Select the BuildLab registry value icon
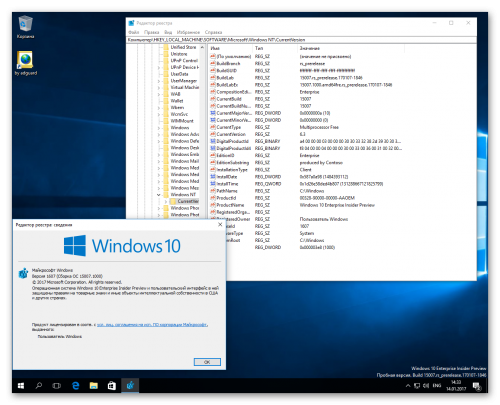The height and width of the screenshot is (405, 500). (x=213, y=78)
